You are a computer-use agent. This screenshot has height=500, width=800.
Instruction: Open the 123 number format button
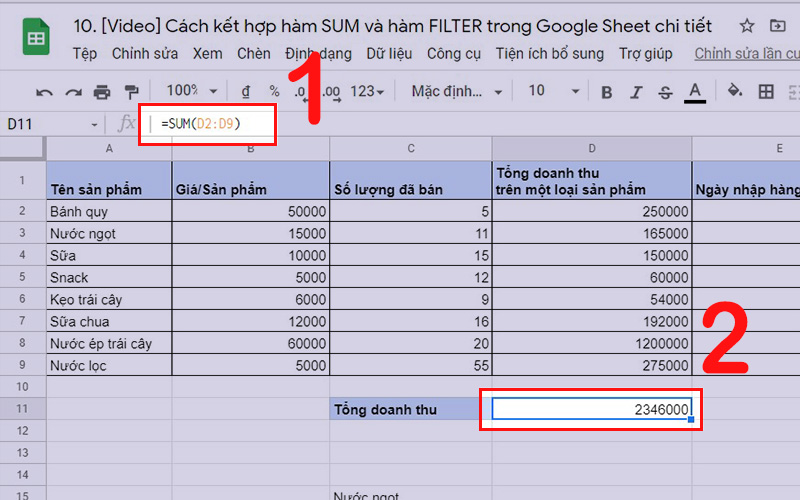click(366, 91)
